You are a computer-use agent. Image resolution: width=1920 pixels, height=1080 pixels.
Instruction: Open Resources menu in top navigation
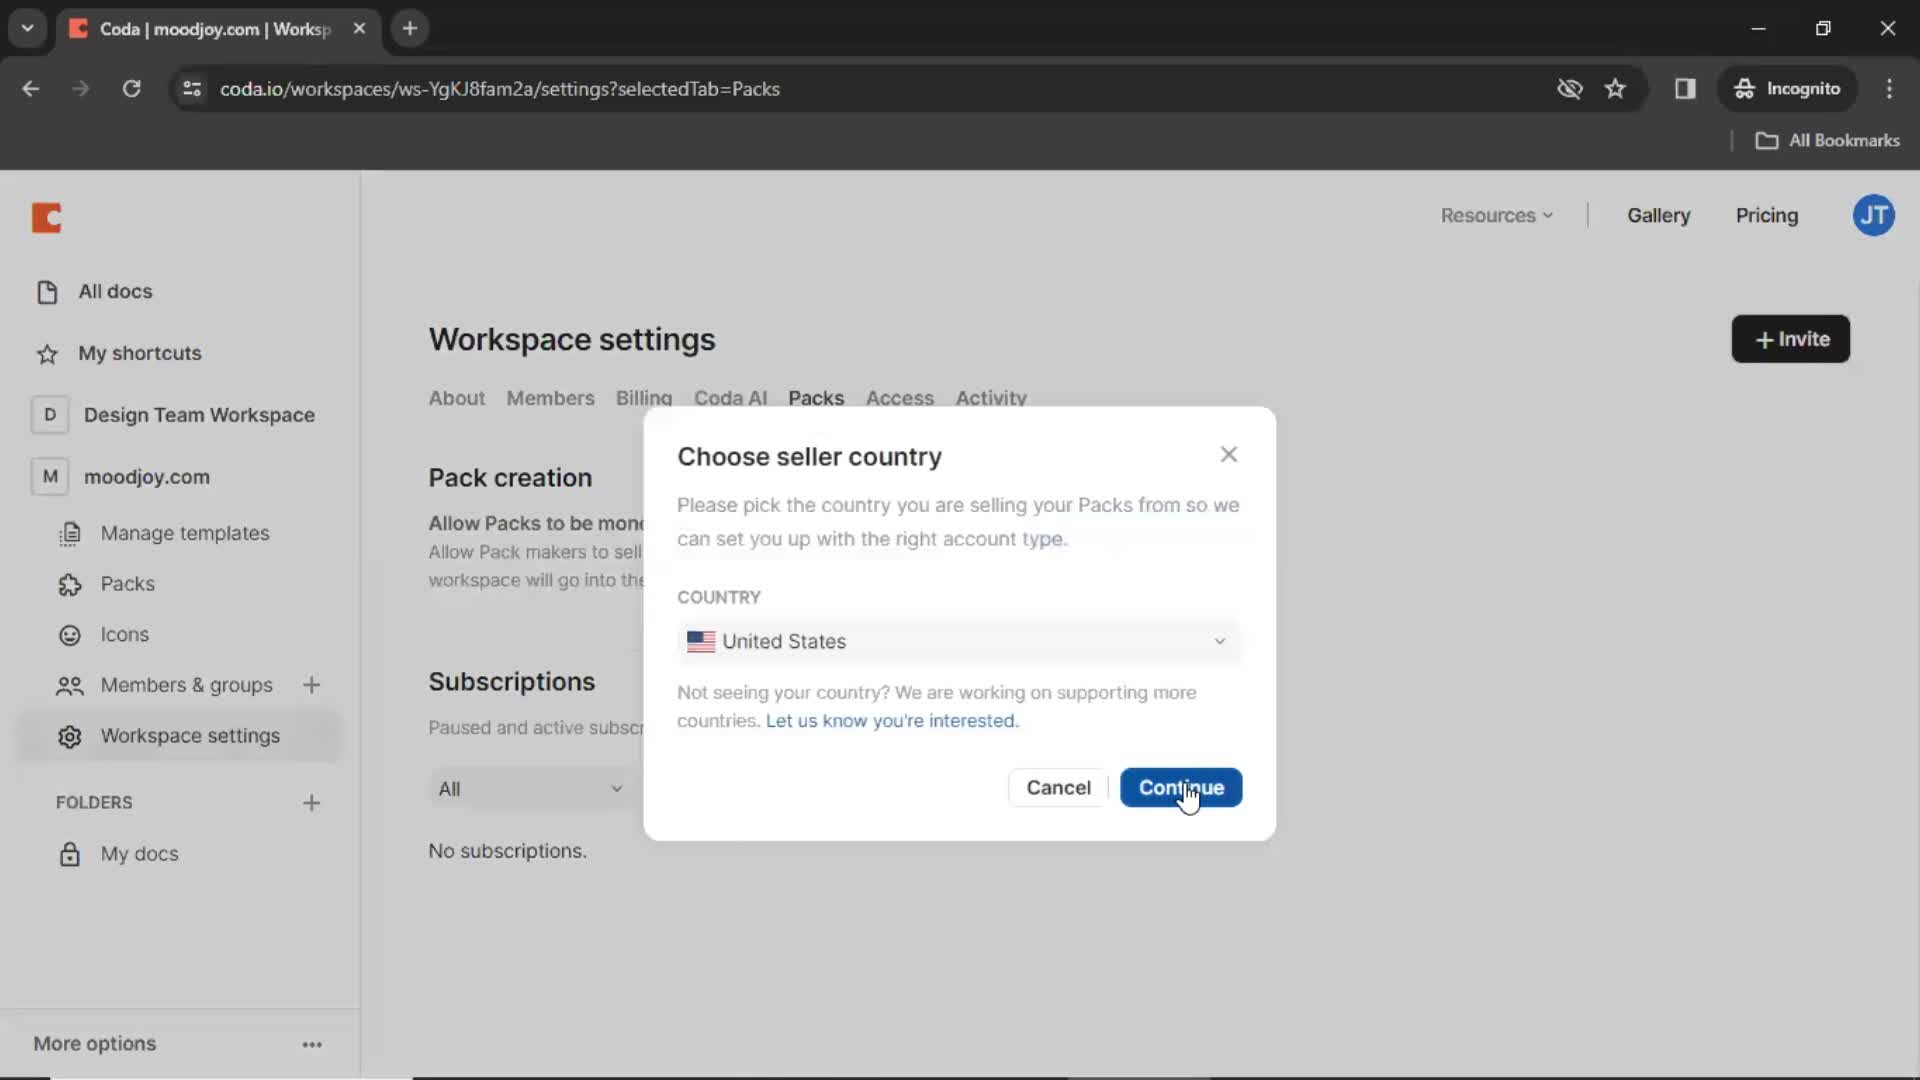tap(1495, 215)
